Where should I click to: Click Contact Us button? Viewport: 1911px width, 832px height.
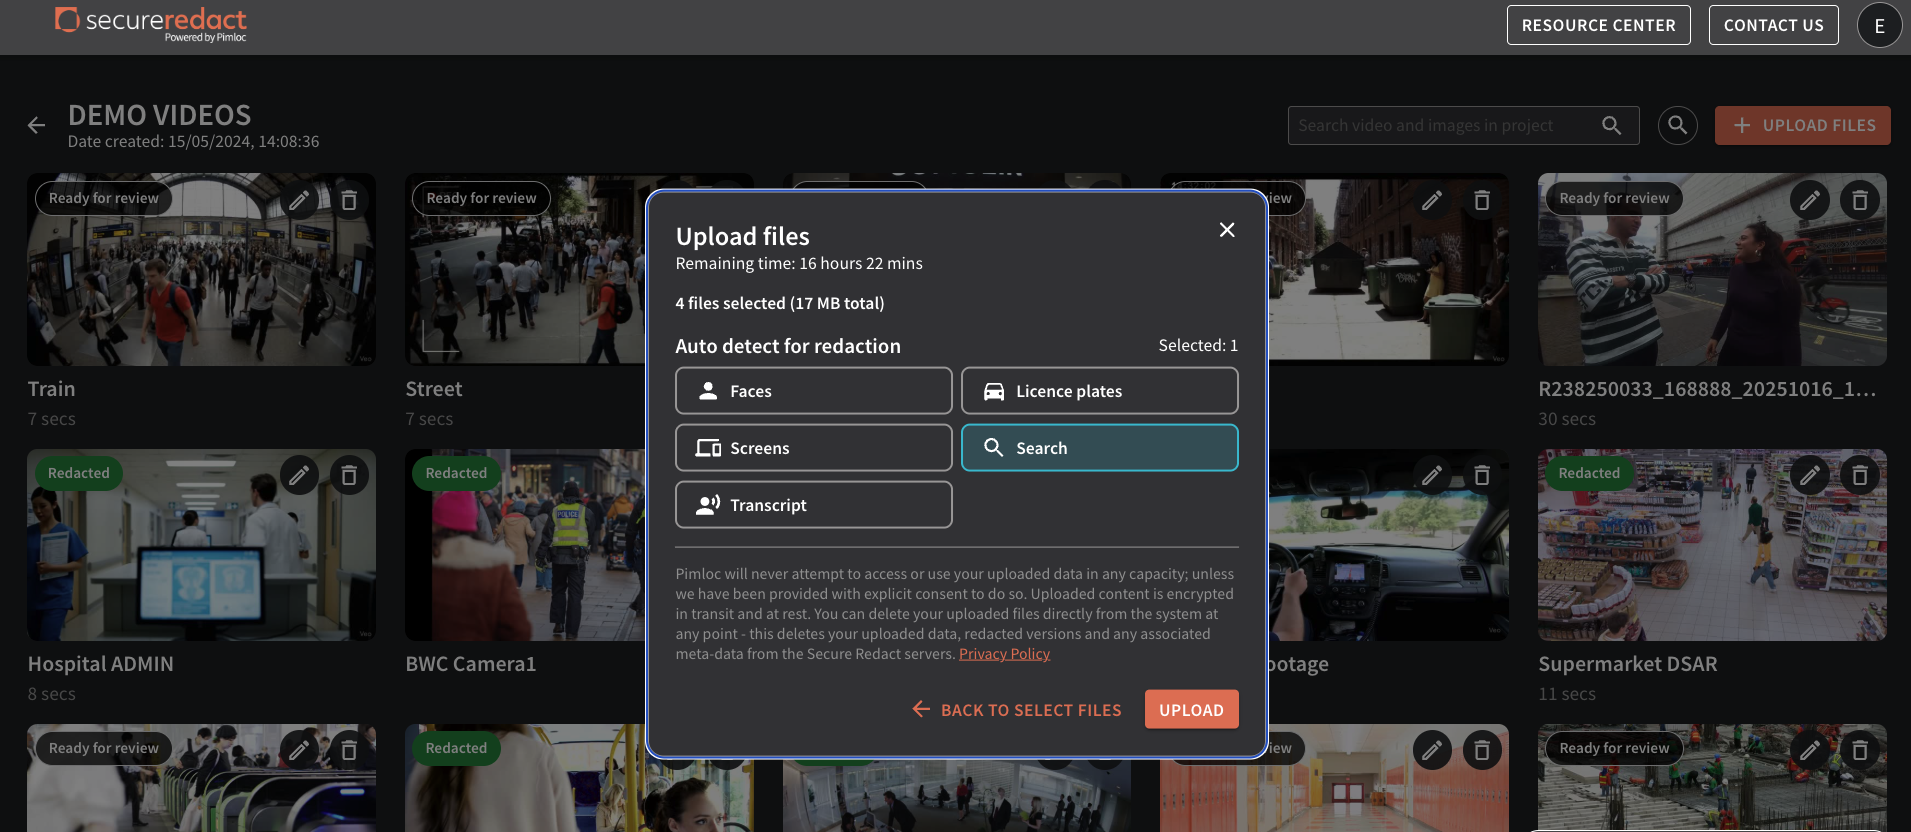(1773, 25)
